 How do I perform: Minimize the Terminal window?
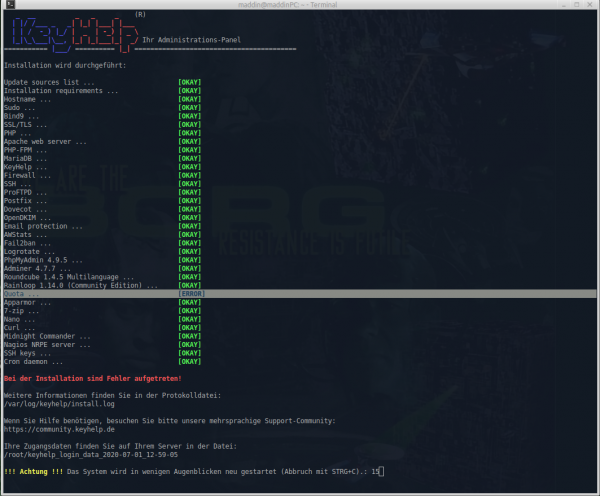coord(564,5)
